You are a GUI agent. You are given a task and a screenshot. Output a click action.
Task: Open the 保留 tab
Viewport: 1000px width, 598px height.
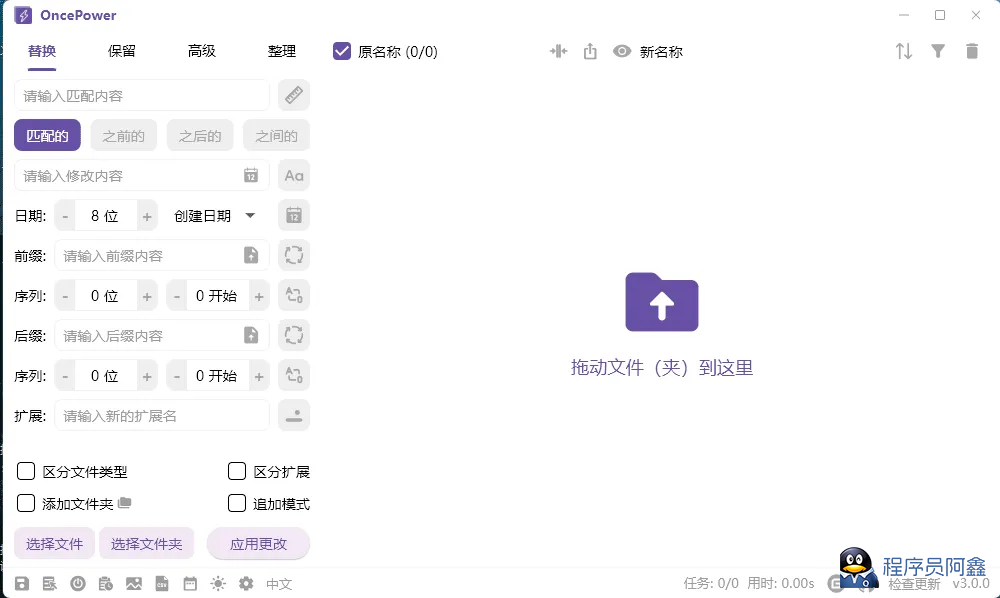(x=122, y=51)
